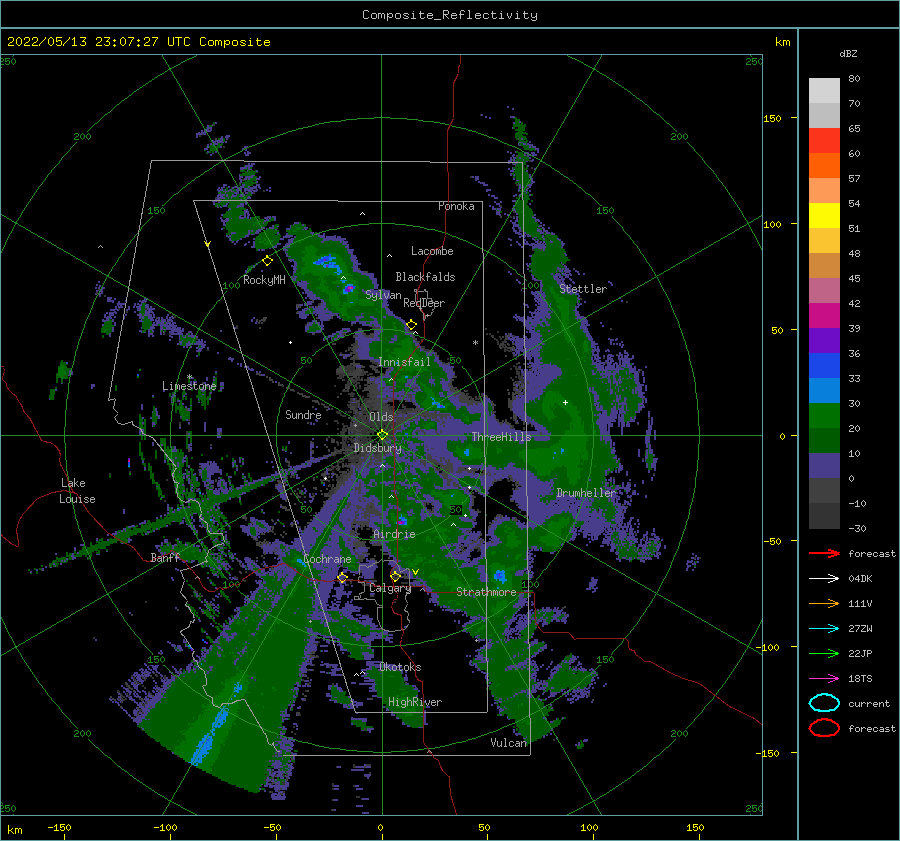Click the red forecast arrow in legend
Screen dimensions: 900x841
click(x=824, y=553)
